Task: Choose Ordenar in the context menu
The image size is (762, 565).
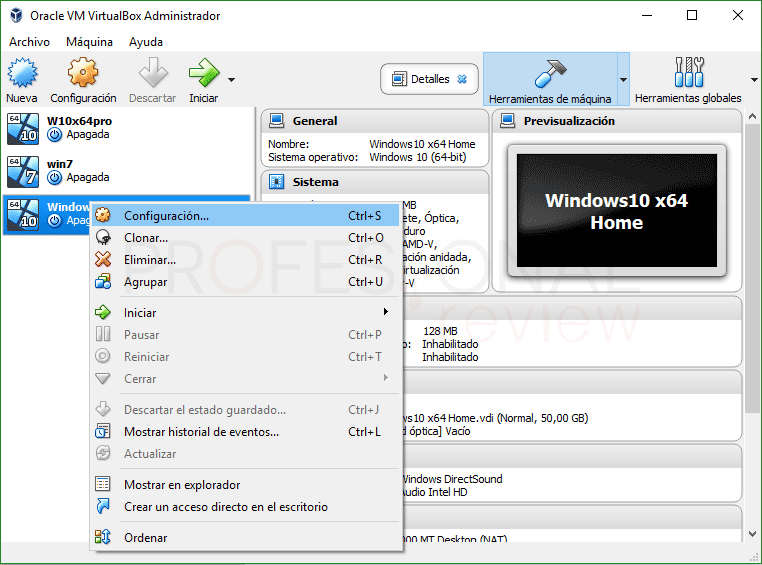Action: point(246,538)
